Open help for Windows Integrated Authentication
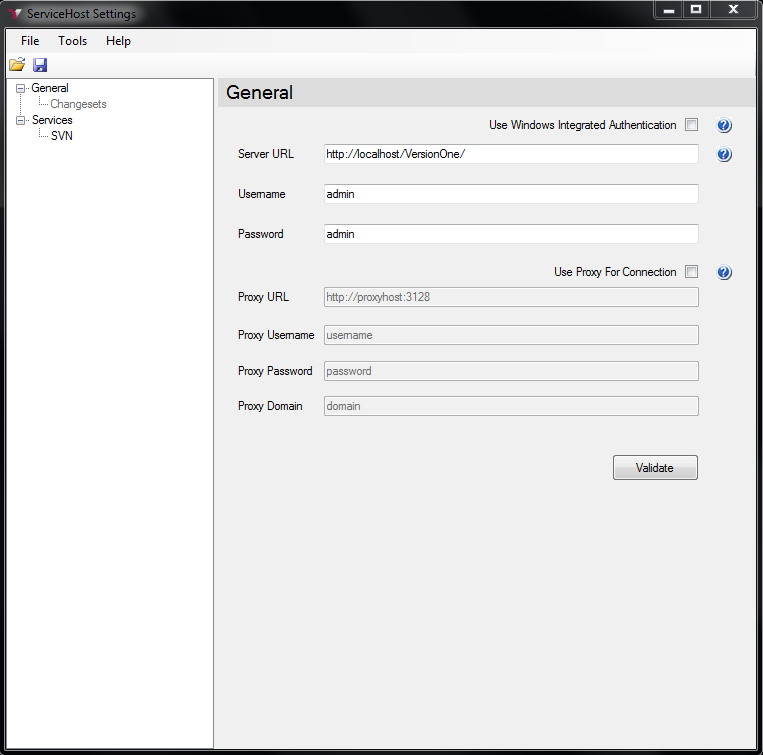Screen dimensions: 763x755 (724, 126)
